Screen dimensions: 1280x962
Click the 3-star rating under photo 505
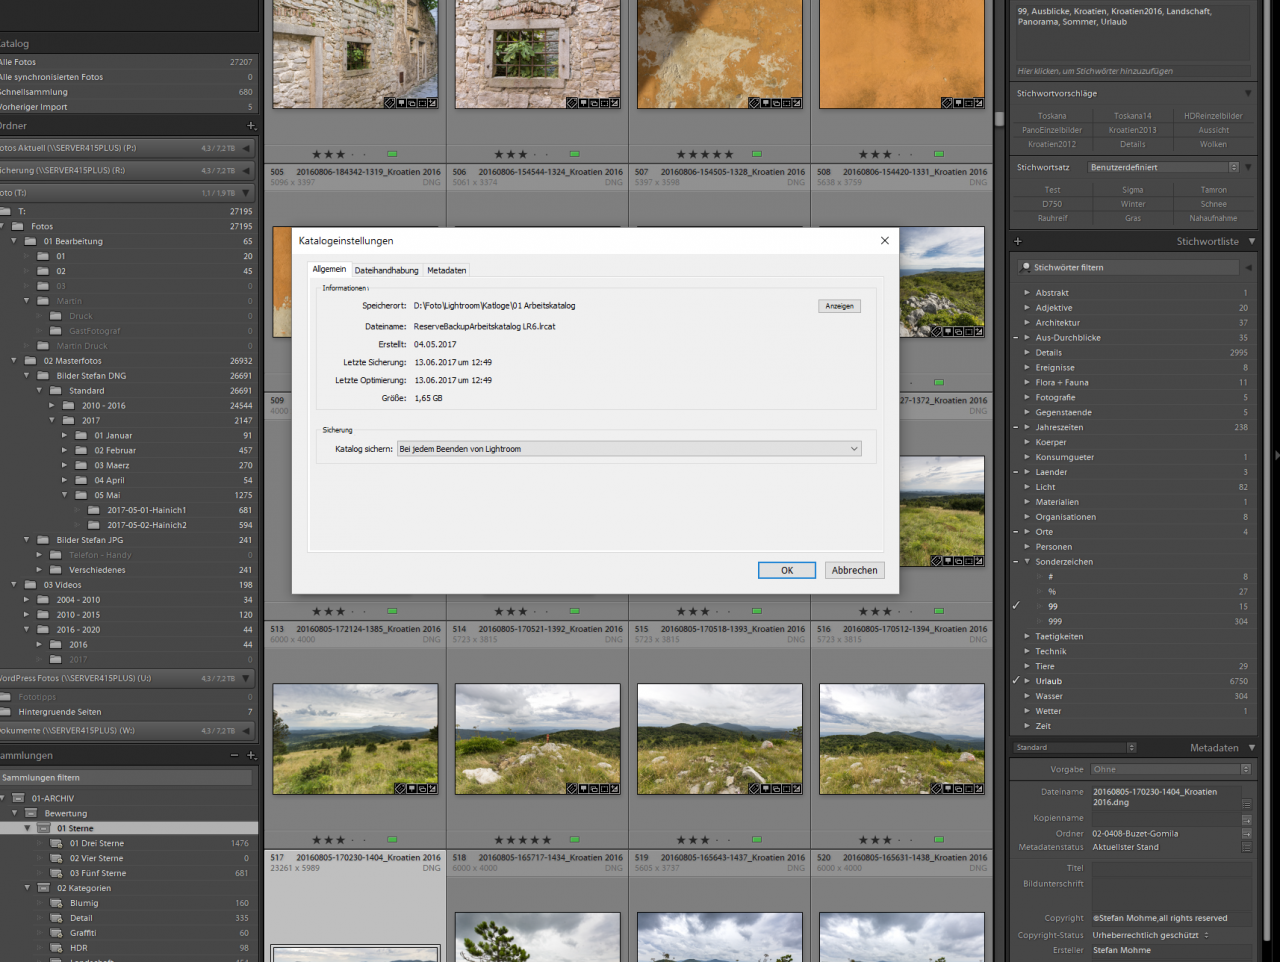(x=329, y=154)
